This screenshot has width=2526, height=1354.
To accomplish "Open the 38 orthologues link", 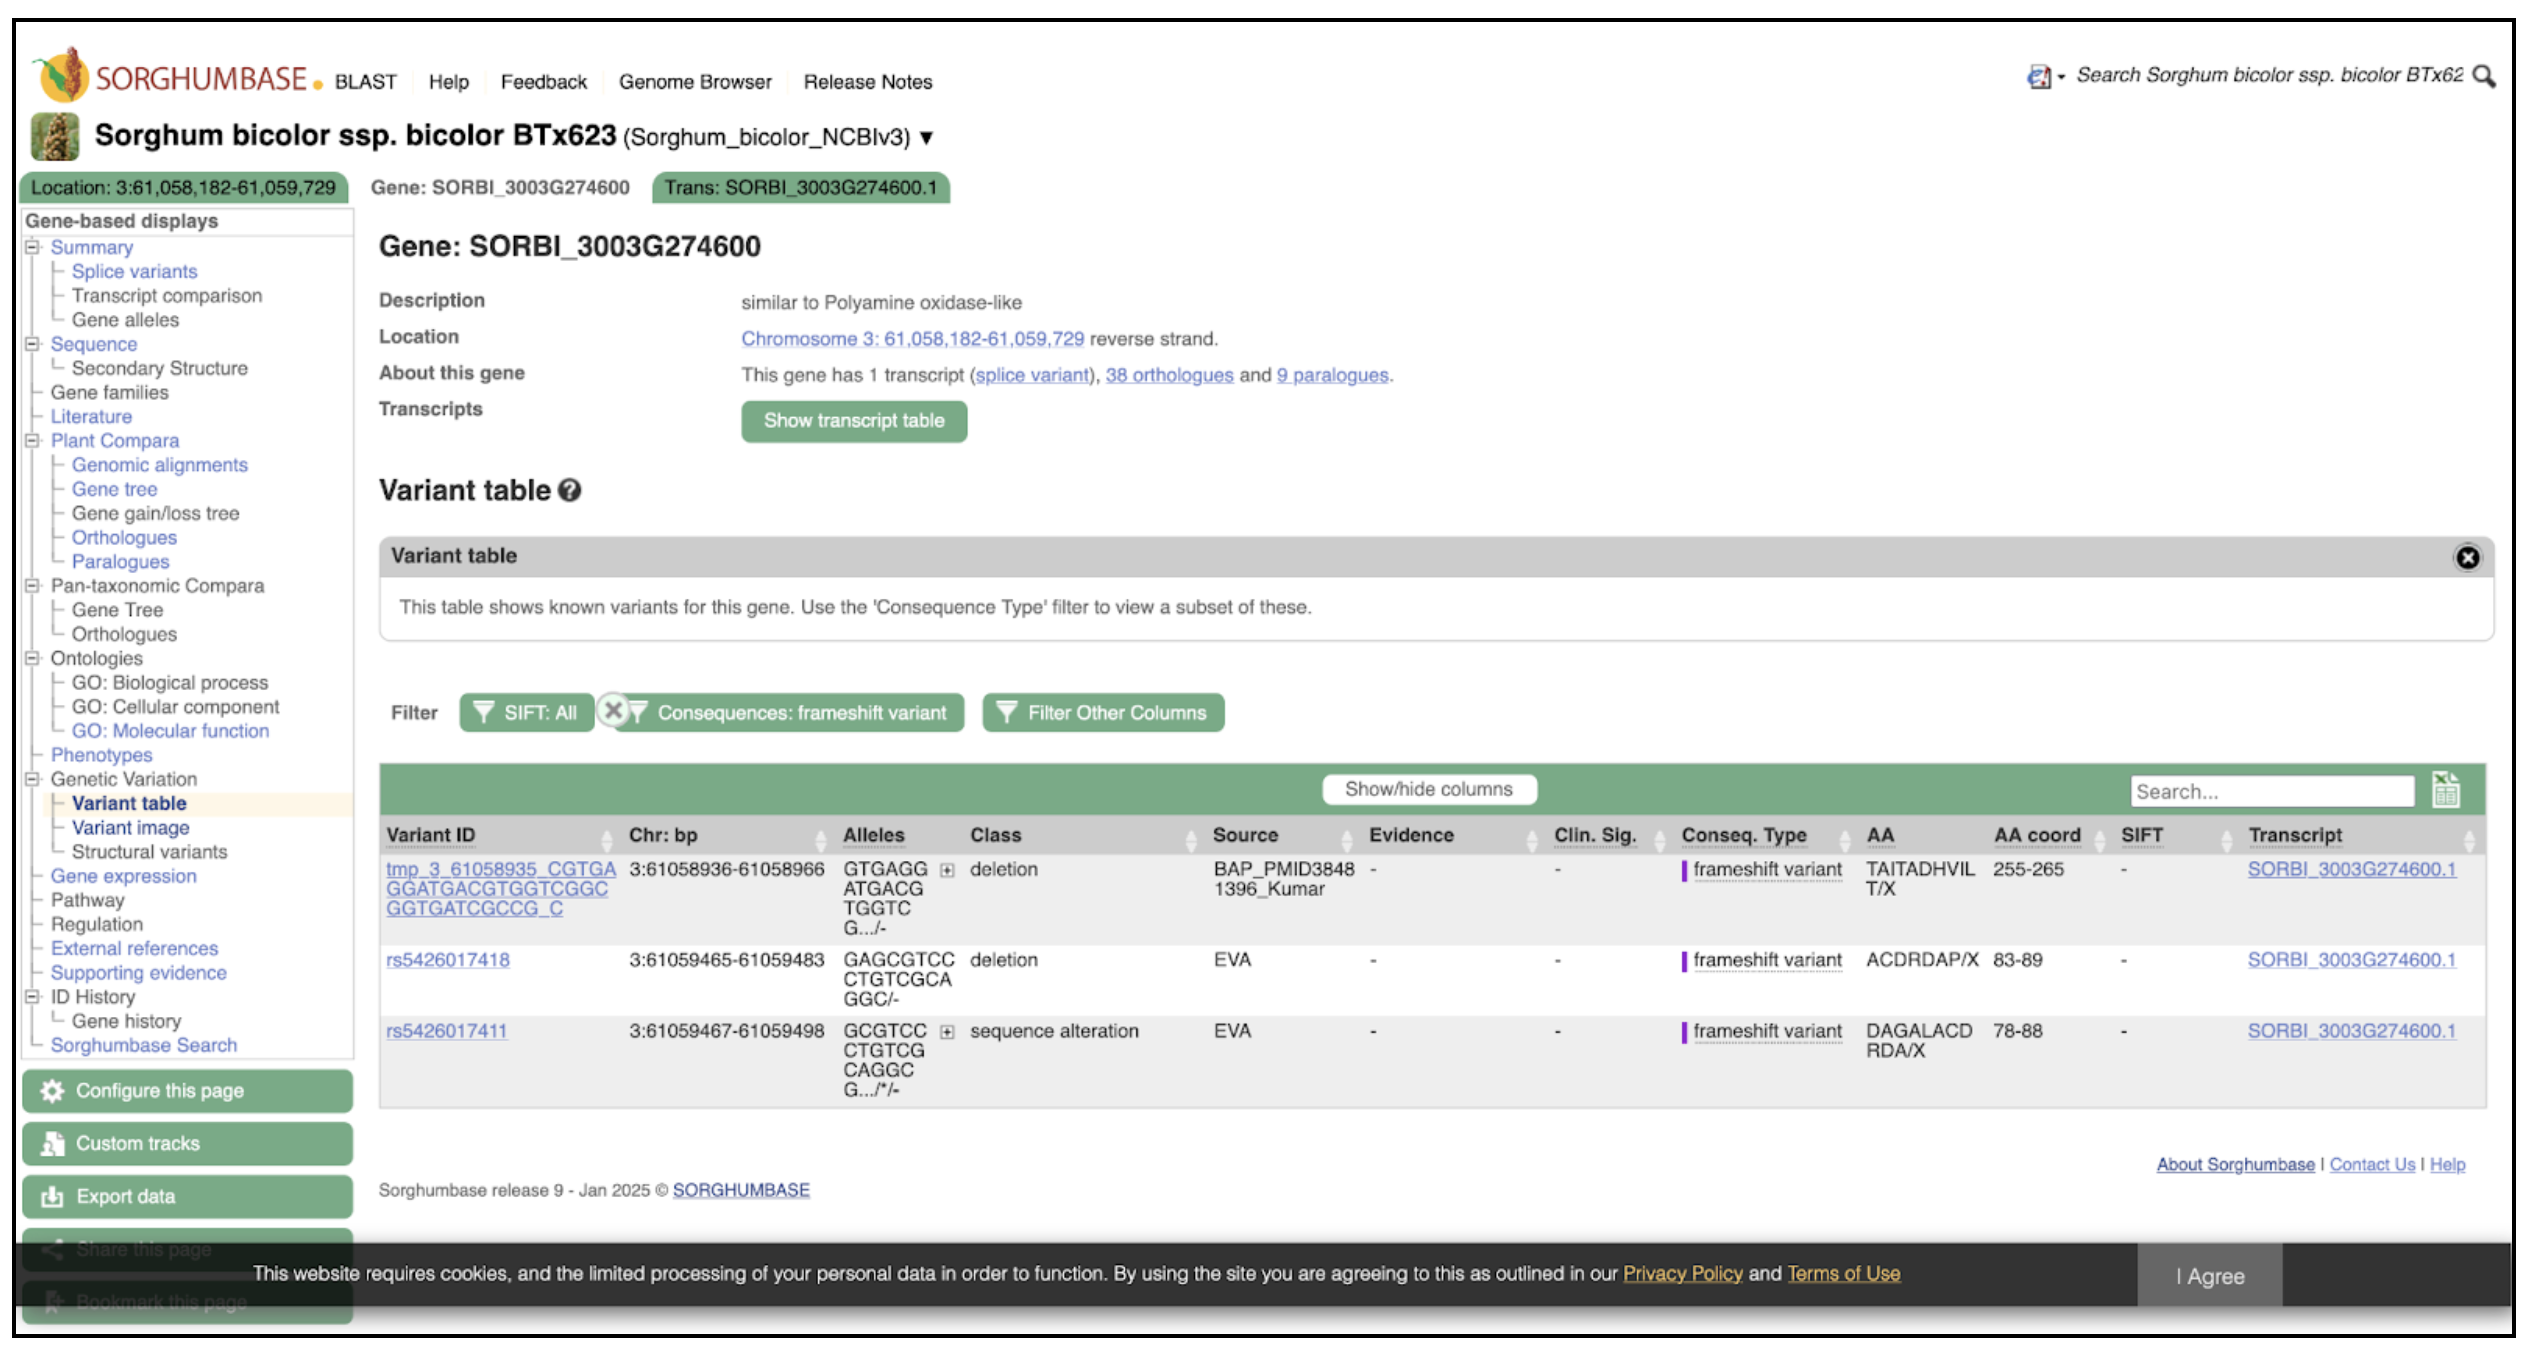I will (1168, 375).
